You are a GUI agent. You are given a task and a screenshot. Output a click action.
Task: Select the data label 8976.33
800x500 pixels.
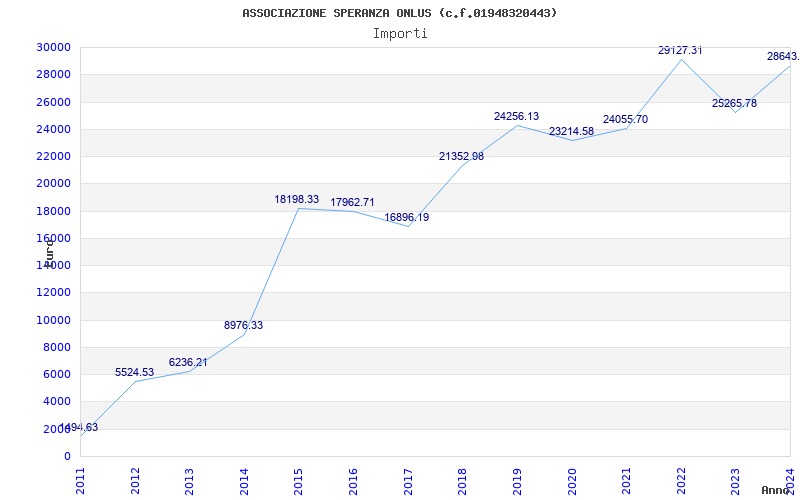pos(243,325)
